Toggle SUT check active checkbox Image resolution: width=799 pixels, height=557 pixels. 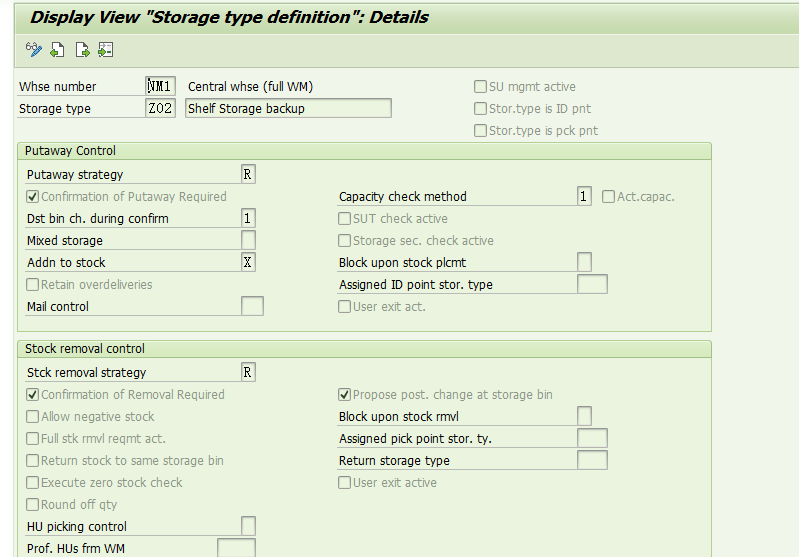344,219
